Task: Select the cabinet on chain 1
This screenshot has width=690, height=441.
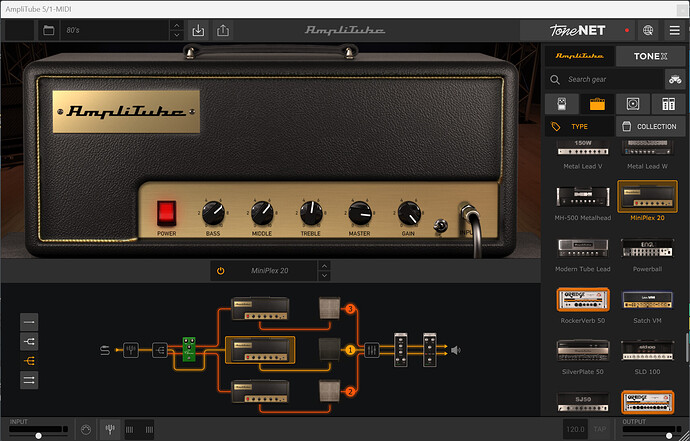Action: coord(330,350)
